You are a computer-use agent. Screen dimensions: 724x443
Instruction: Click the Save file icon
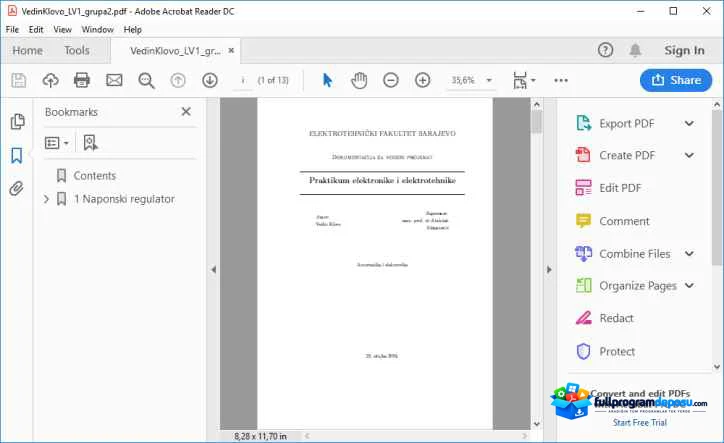(18, 80)
